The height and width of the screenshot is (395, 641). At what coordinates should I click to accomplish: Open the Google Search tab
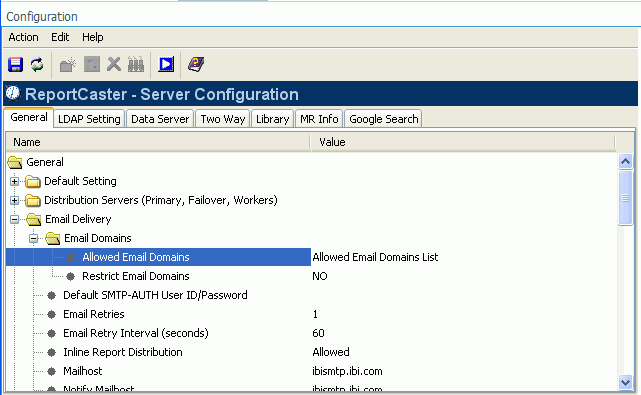coord(383,119)
